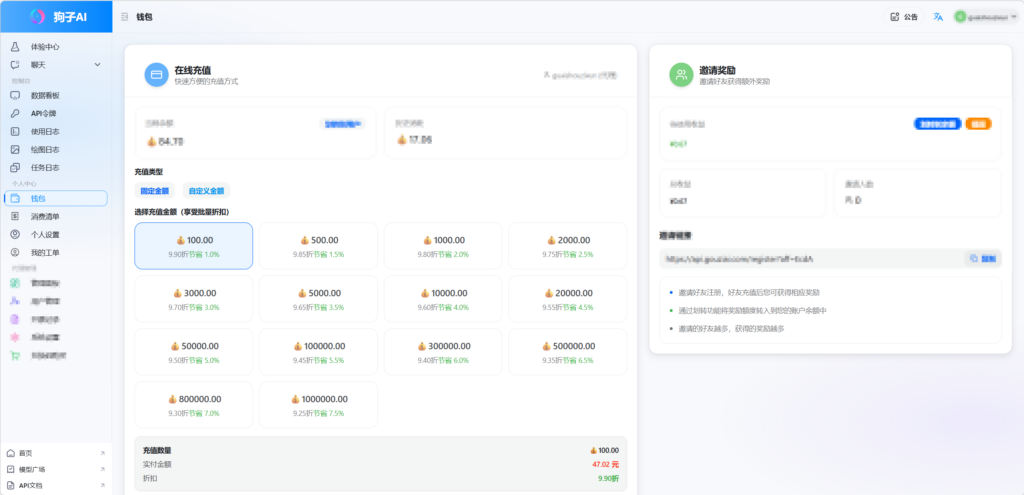The height and width of the screenshot is (495, 1024).
Task: Select the 1000.00 recharge amount
Action: [x=443, y=246]
